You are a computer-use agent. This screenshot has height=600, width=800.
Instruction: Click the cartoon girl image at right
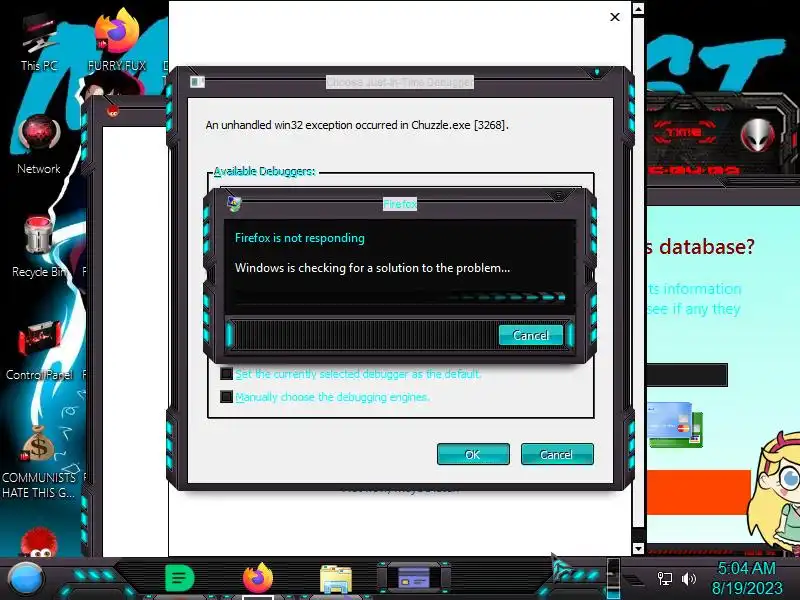click(773, 493)
